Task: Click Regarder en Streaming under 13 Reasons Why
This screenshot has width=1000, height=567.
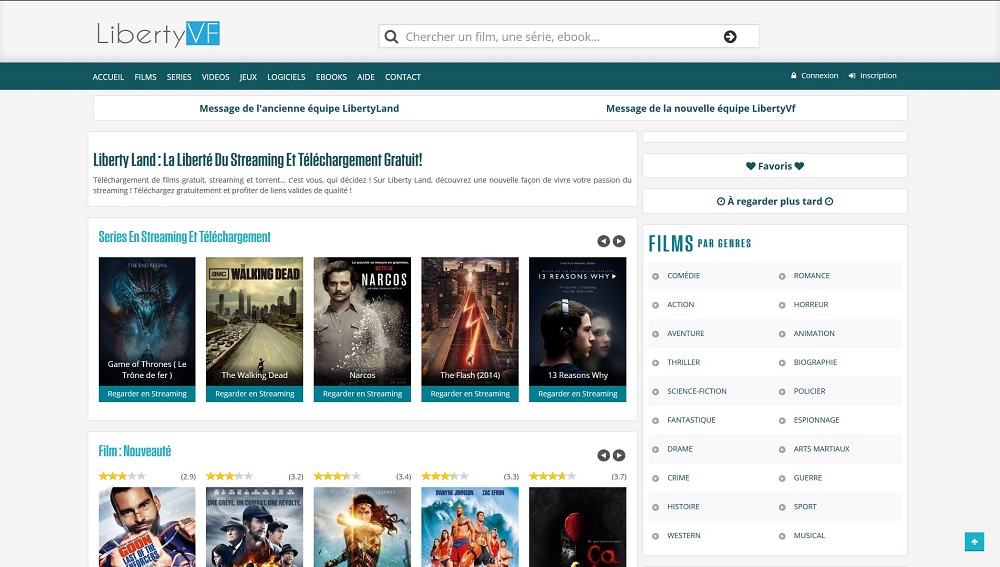Action: 578,394
